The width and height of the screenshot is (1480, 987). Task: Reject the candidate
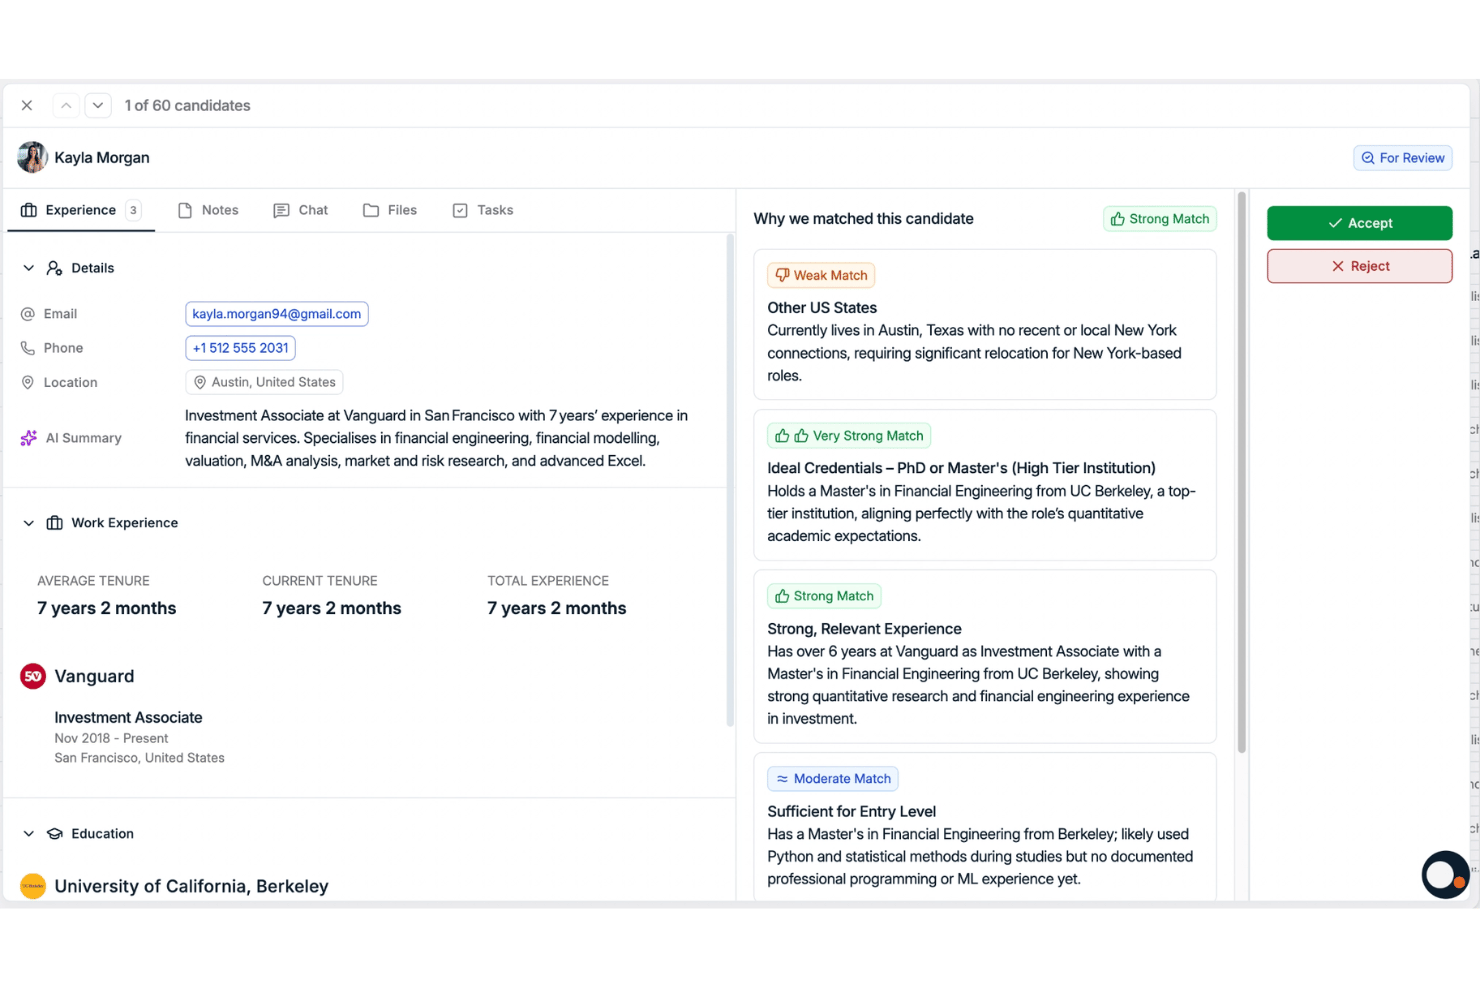click(1360, 266)
